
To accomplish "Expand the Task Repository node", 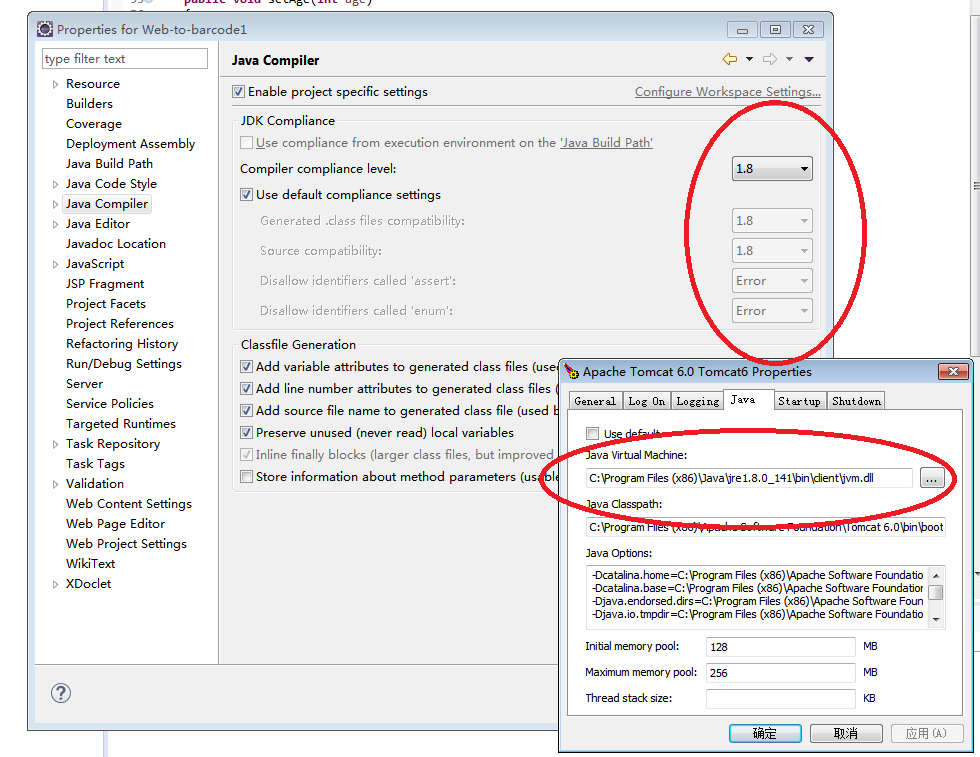I will (55, 444).
